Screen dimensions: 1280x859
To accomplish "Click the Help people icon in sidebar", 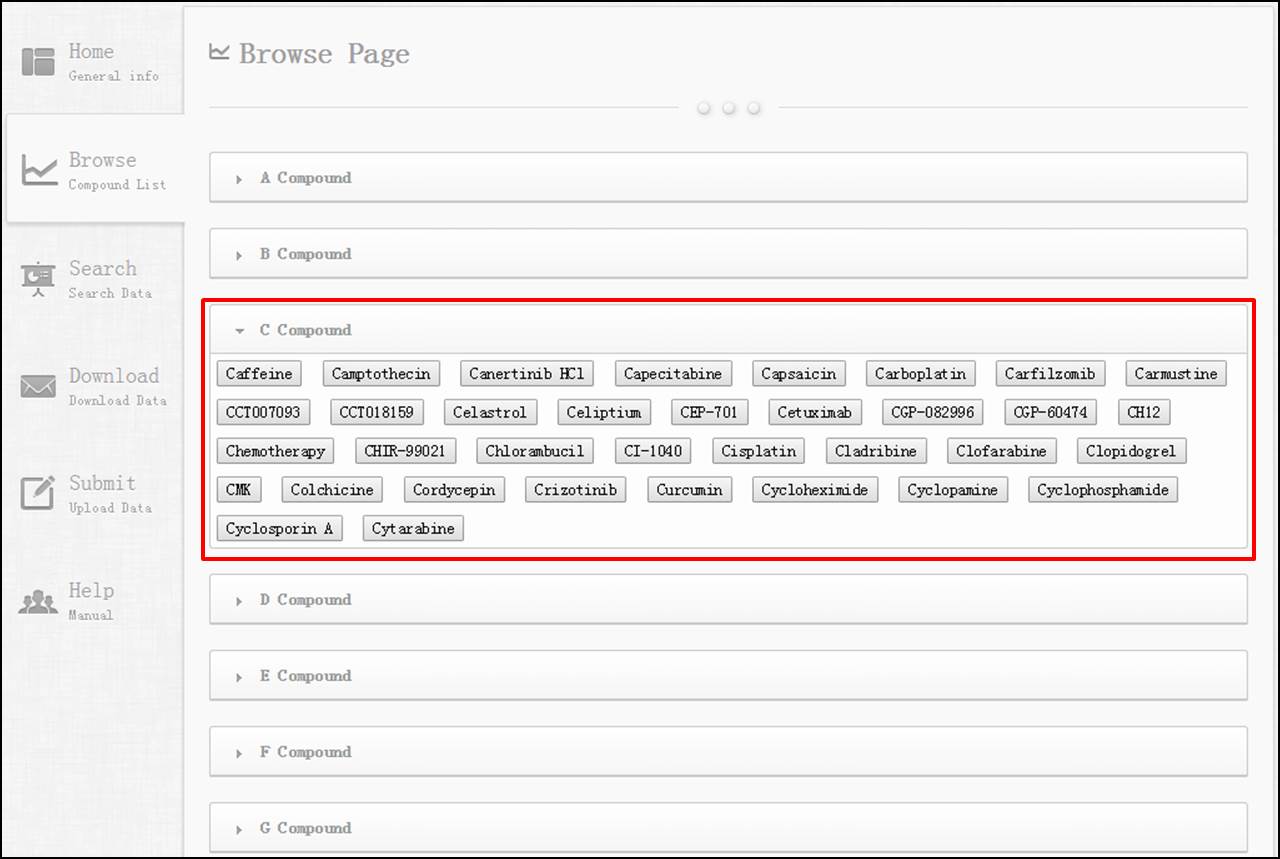I will 38,601.
